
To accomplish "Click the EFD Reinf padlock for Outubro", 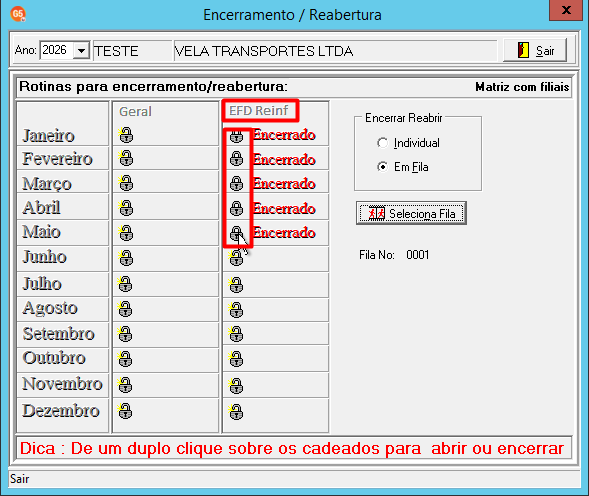I will pos(236,359).
